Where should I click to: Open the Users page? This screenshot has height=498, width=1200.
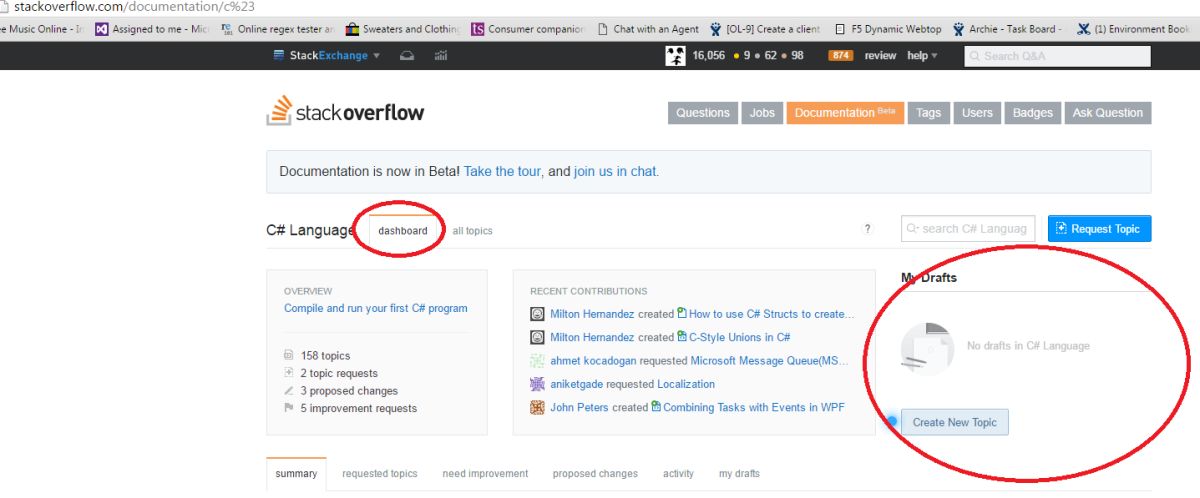tap(977, 113)
